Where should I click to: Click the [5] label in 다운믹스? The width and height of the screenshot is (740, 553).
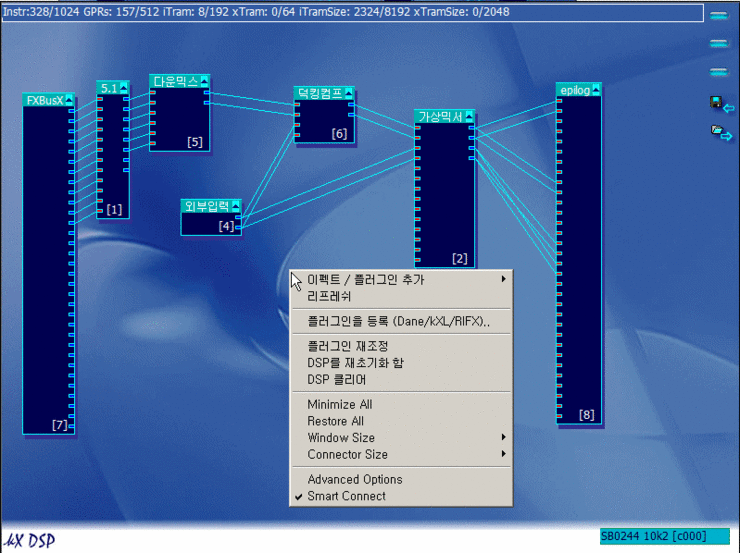195,142
